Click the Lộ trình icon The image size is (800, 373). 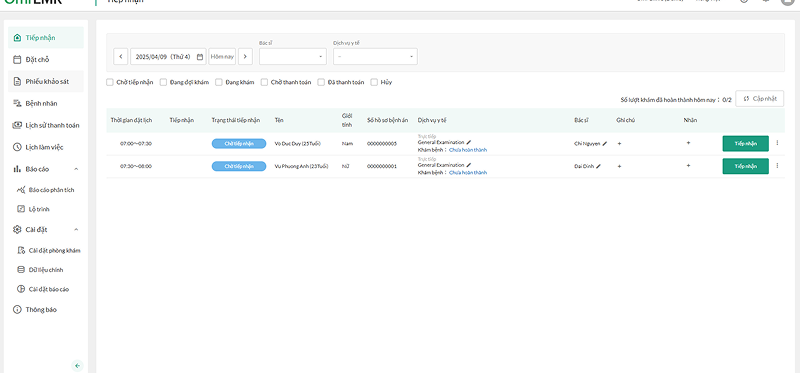click(x=21, y=209)
